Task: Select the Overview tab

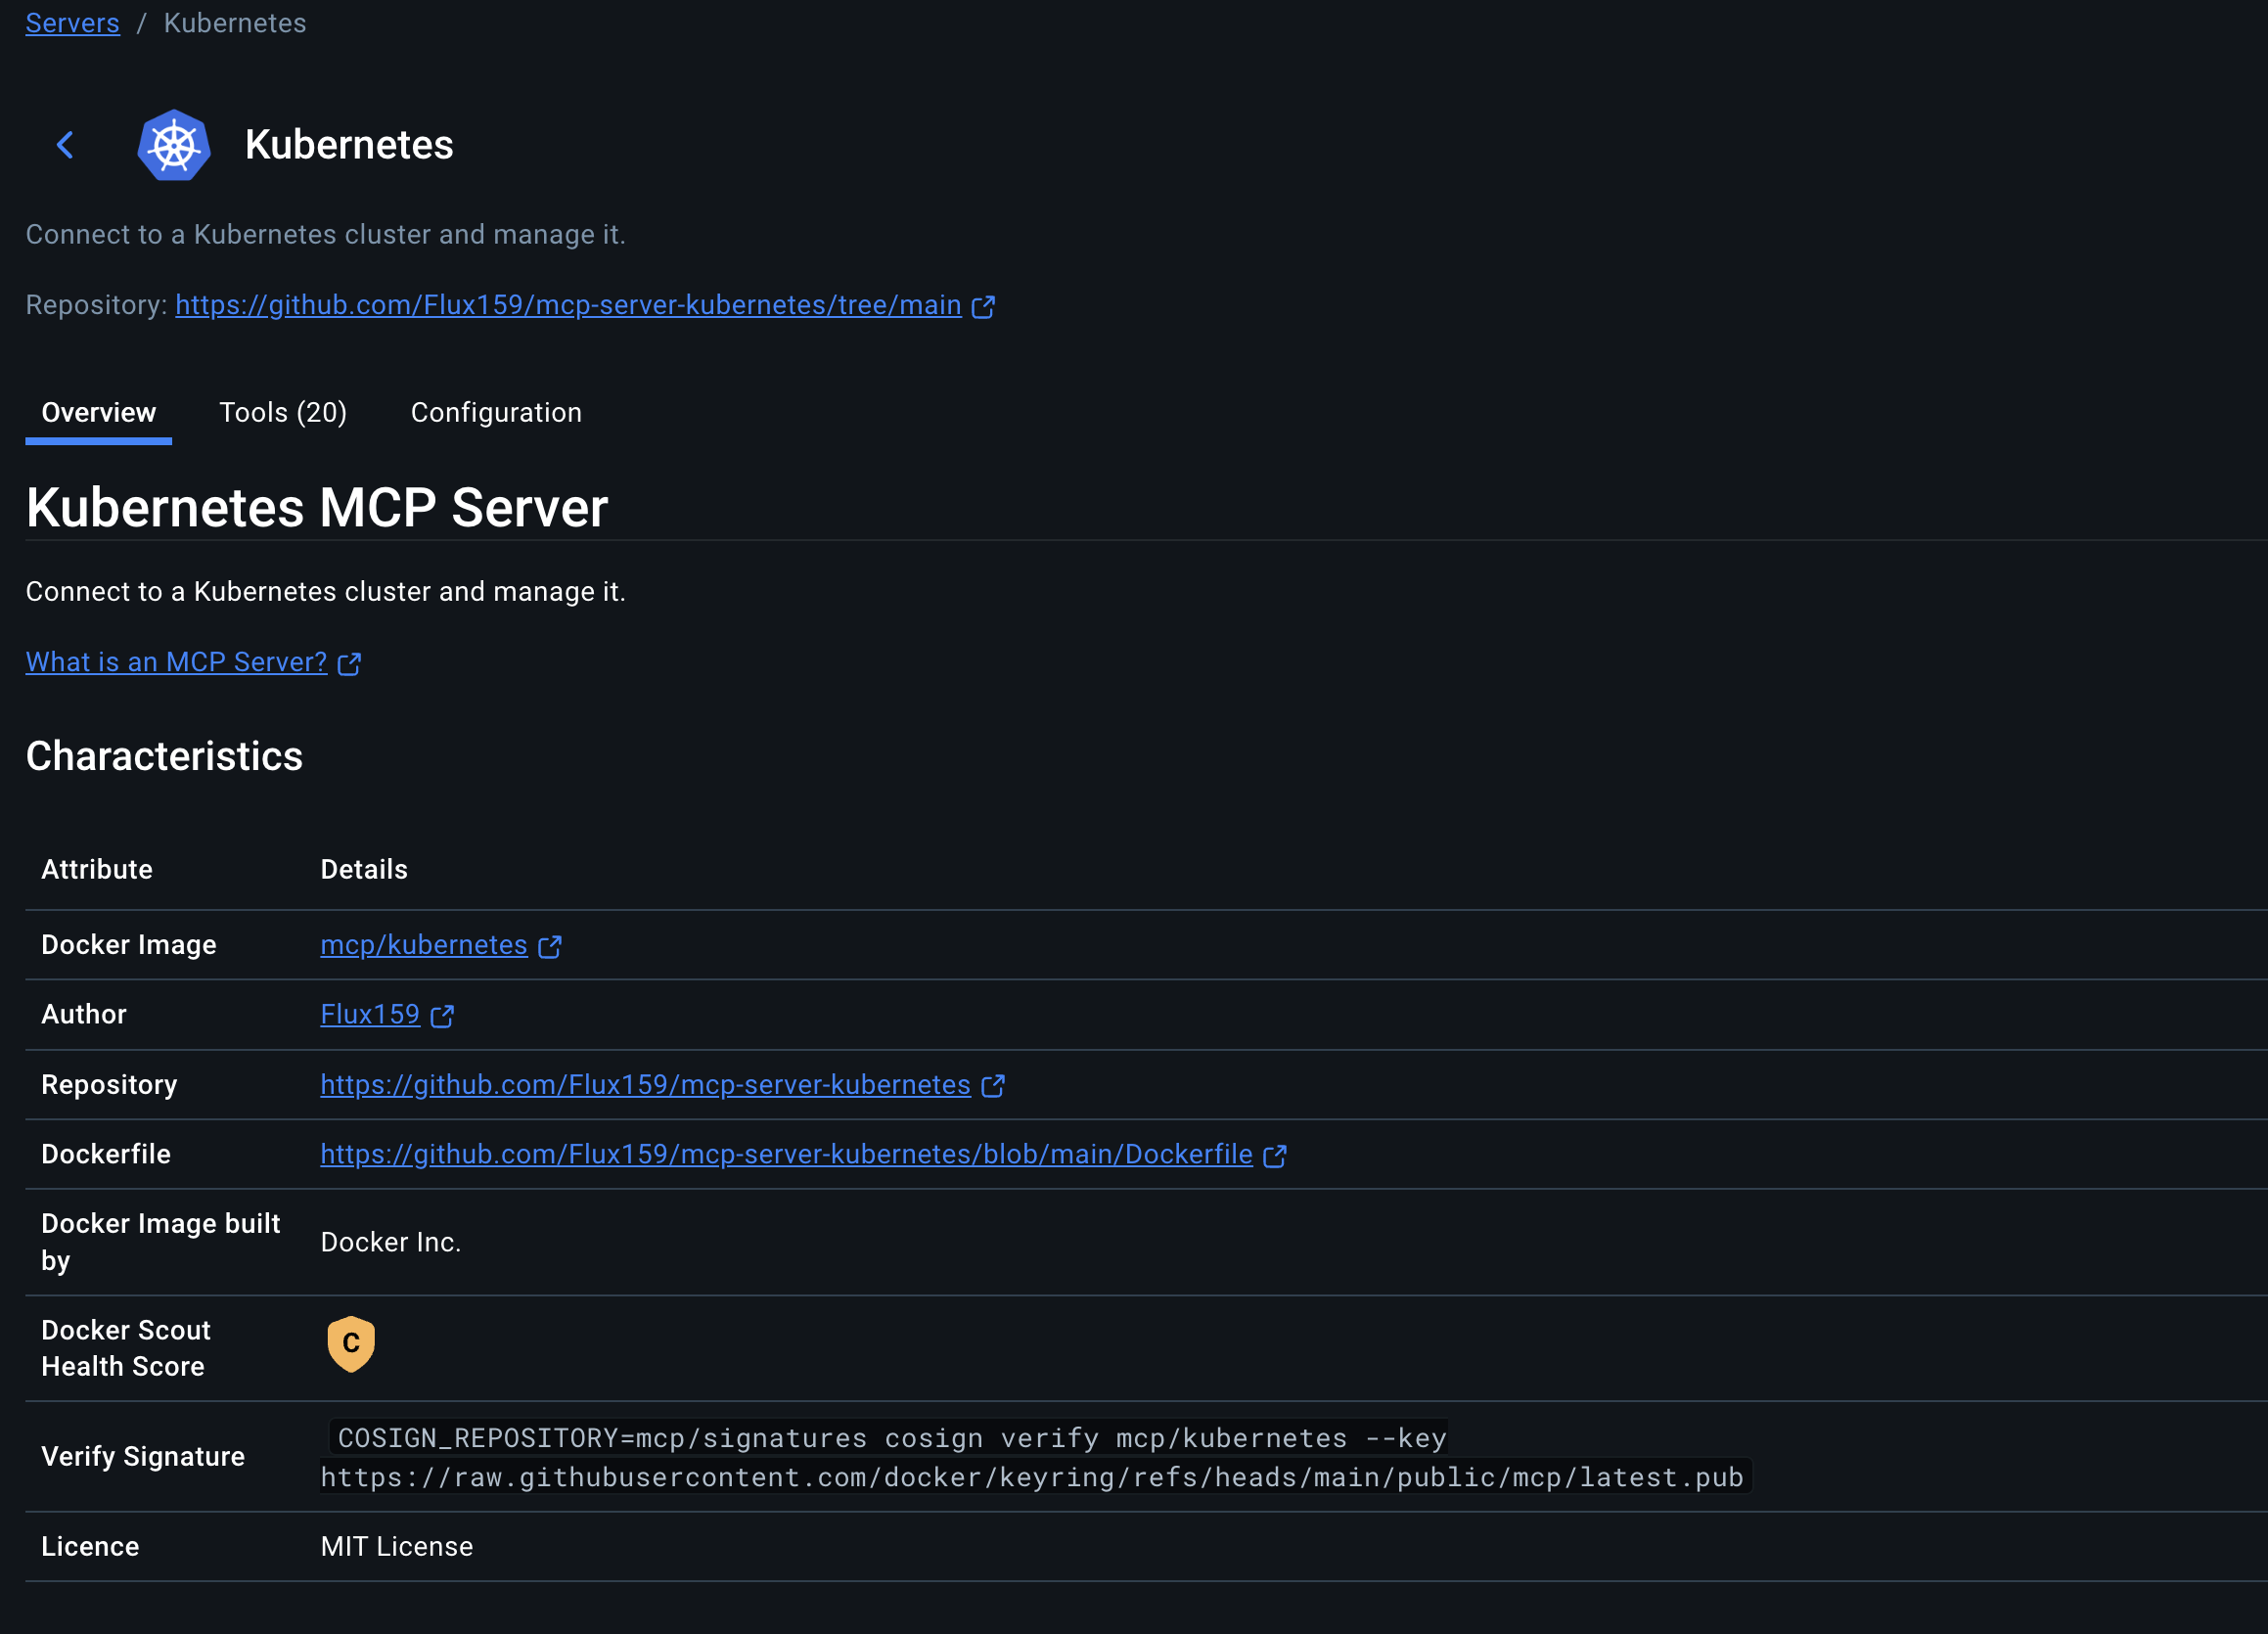Action: coord(97,412)
